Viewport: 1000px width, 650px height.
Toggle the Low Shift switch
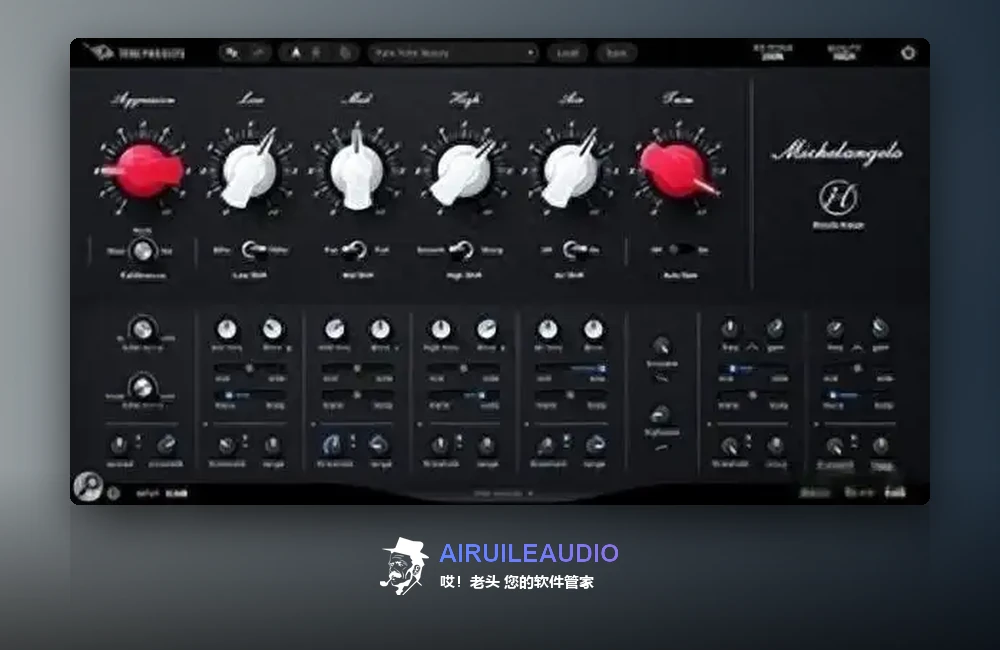click(251, 250)
